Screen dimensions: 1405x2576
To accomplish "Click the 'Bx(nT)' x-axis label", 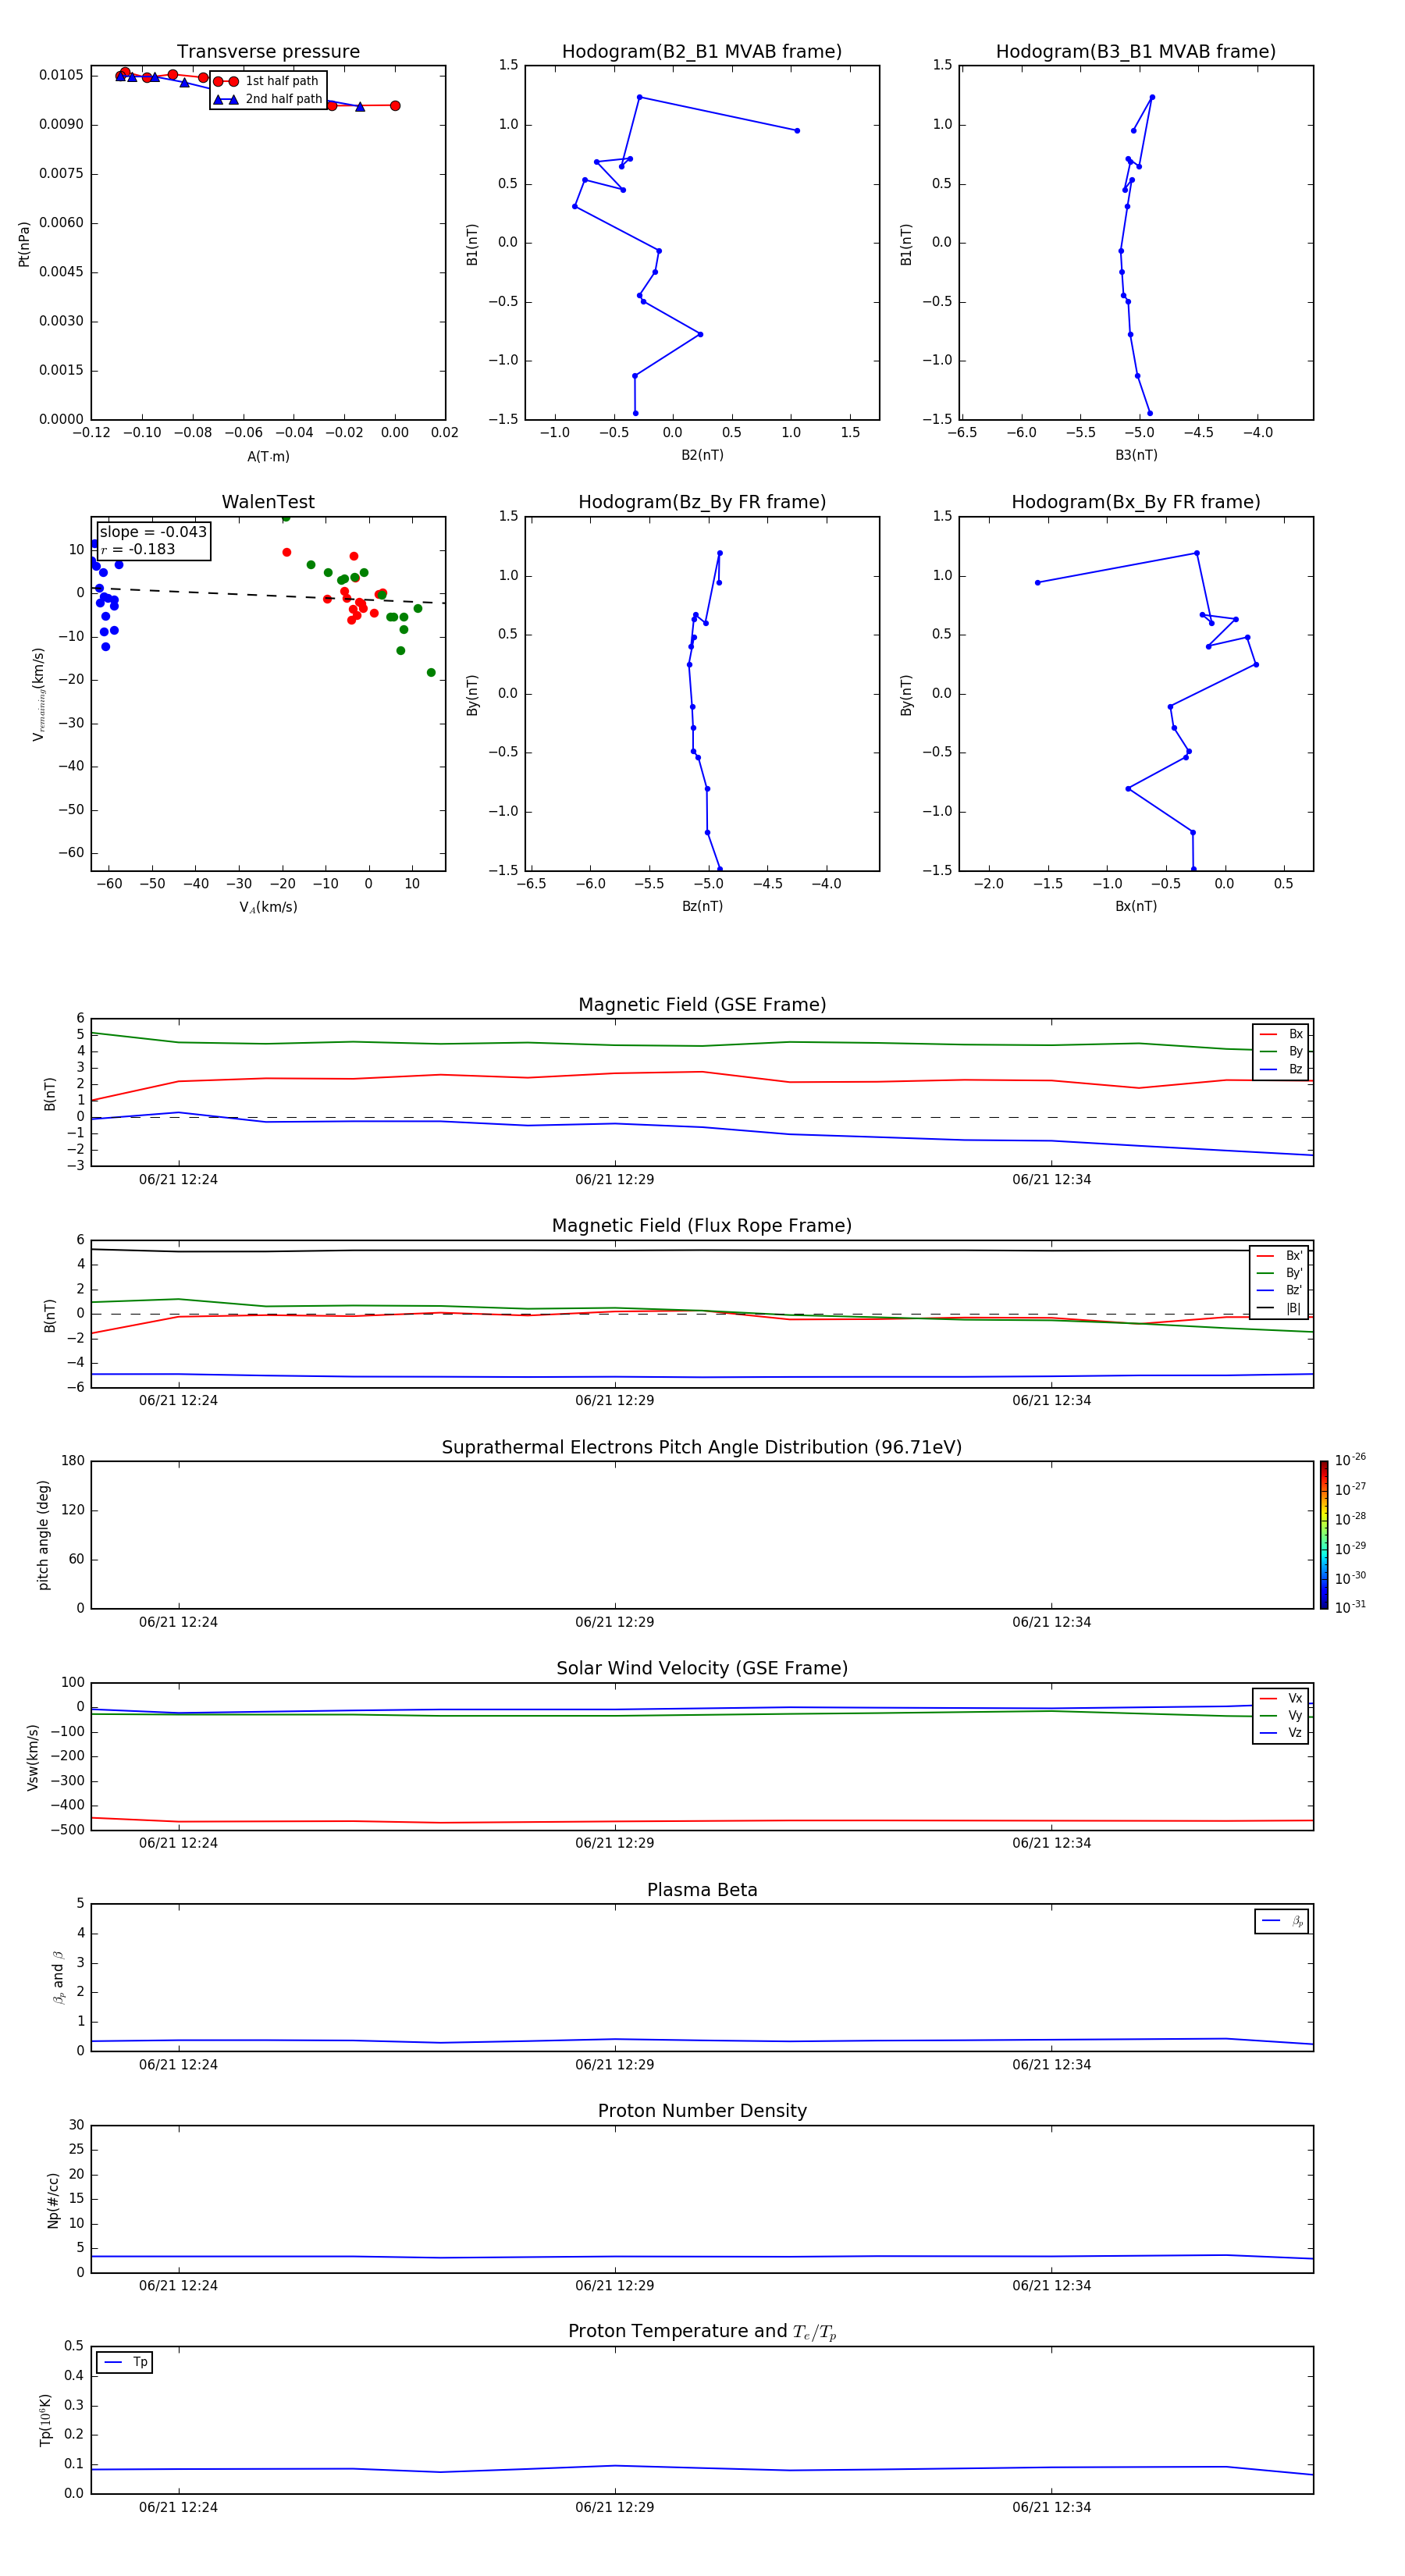I will (1136, 906).
